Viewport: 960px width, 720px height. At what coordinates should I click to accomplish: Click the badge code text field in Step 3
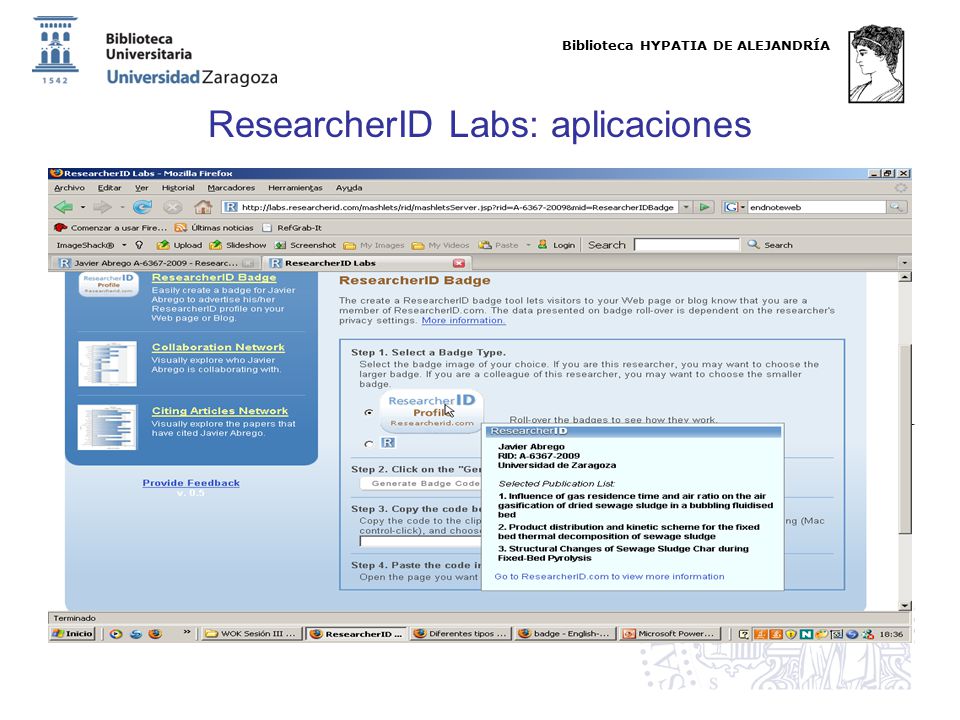click(421, 542)
